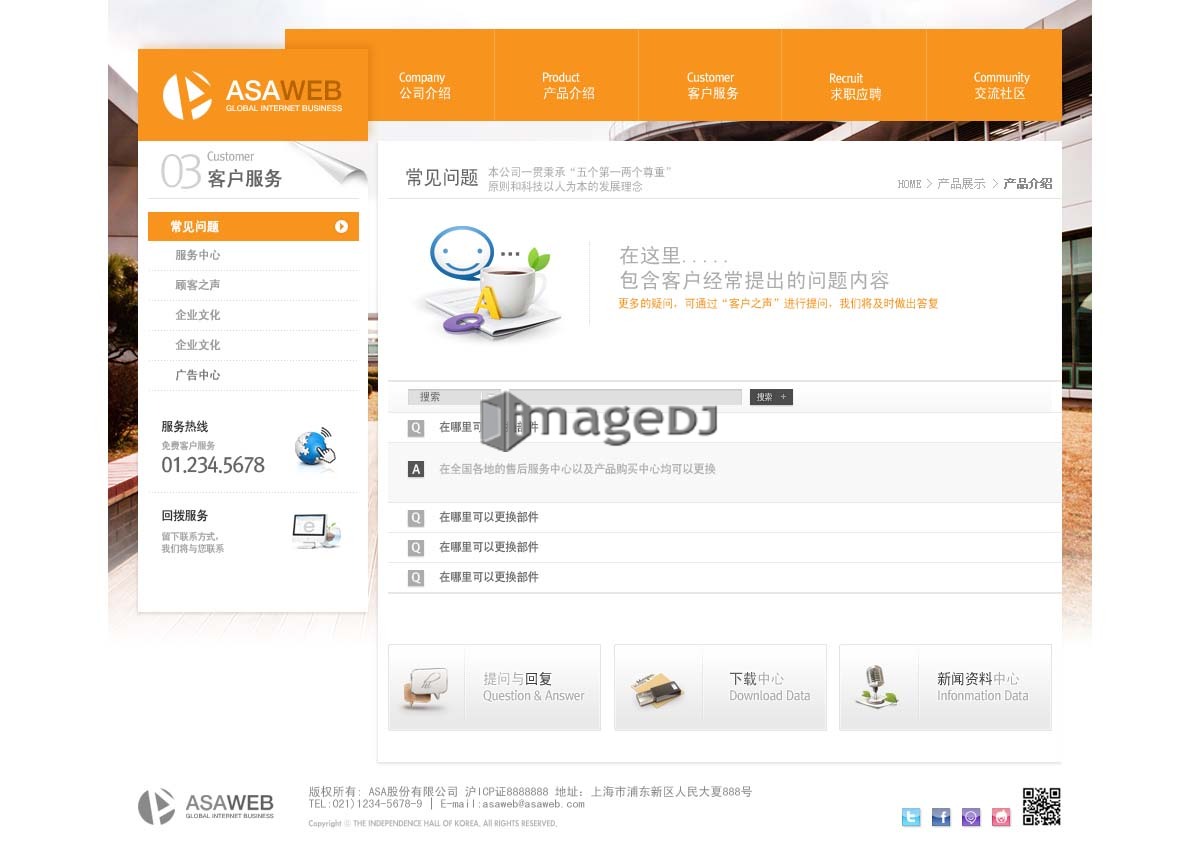1200x842 pixels.
Task: Click the purple smiley chat icon
Action: [971, 817]
